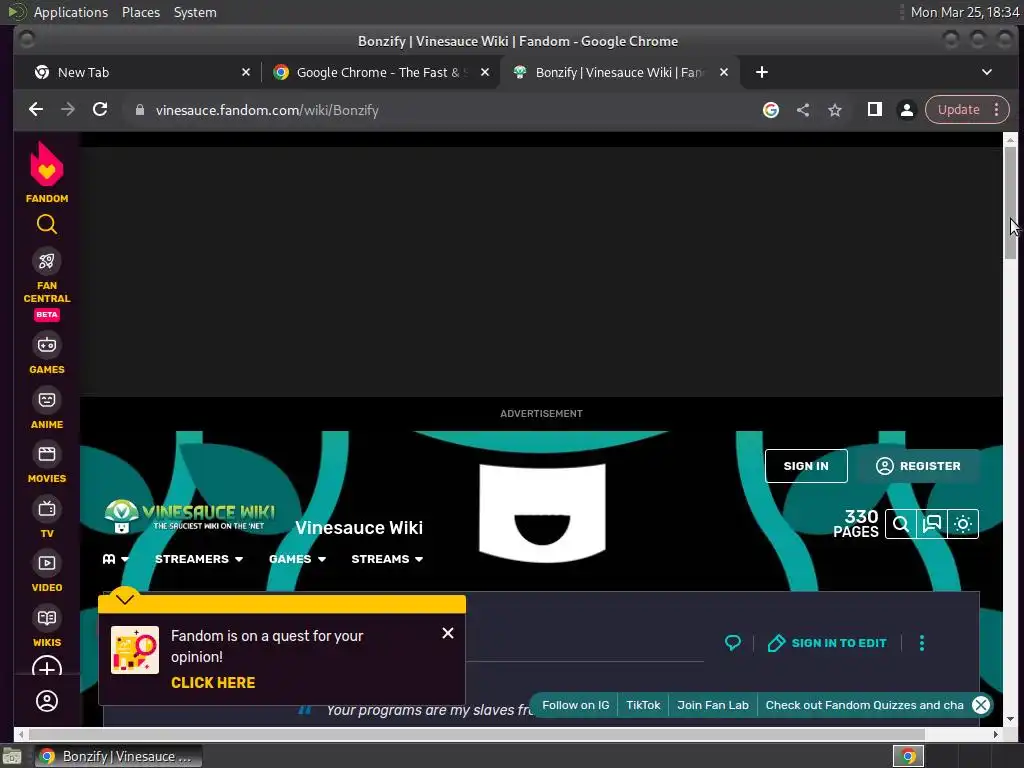Open article more options three dots
1024x768 pixels.
[x=921, y=643]
